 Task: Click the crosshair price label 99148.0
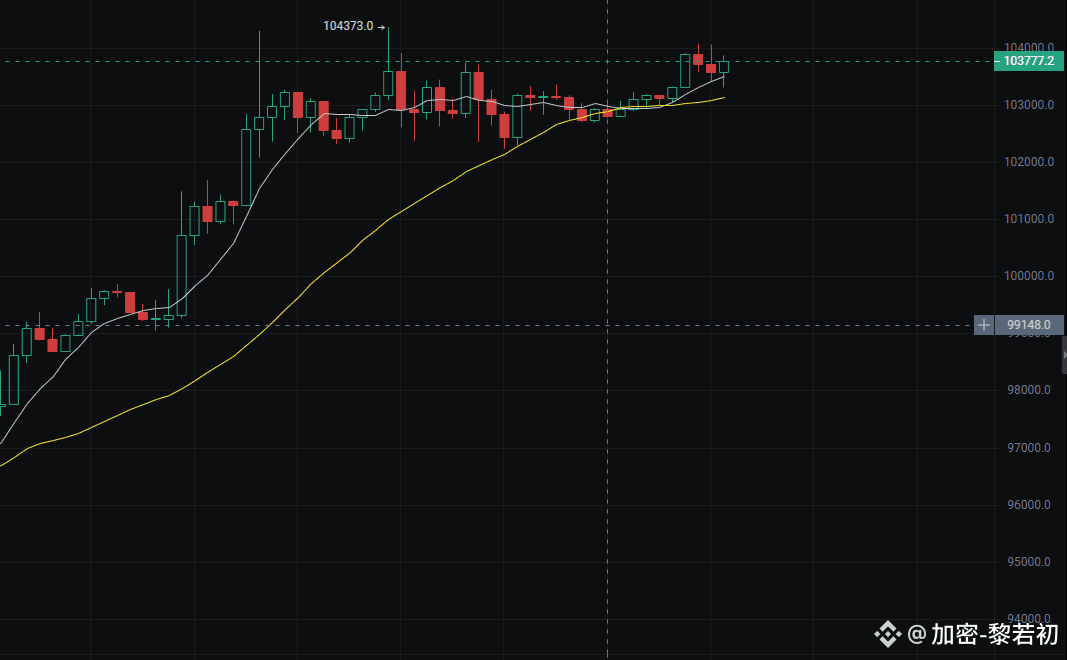[x=1029, y=325]
